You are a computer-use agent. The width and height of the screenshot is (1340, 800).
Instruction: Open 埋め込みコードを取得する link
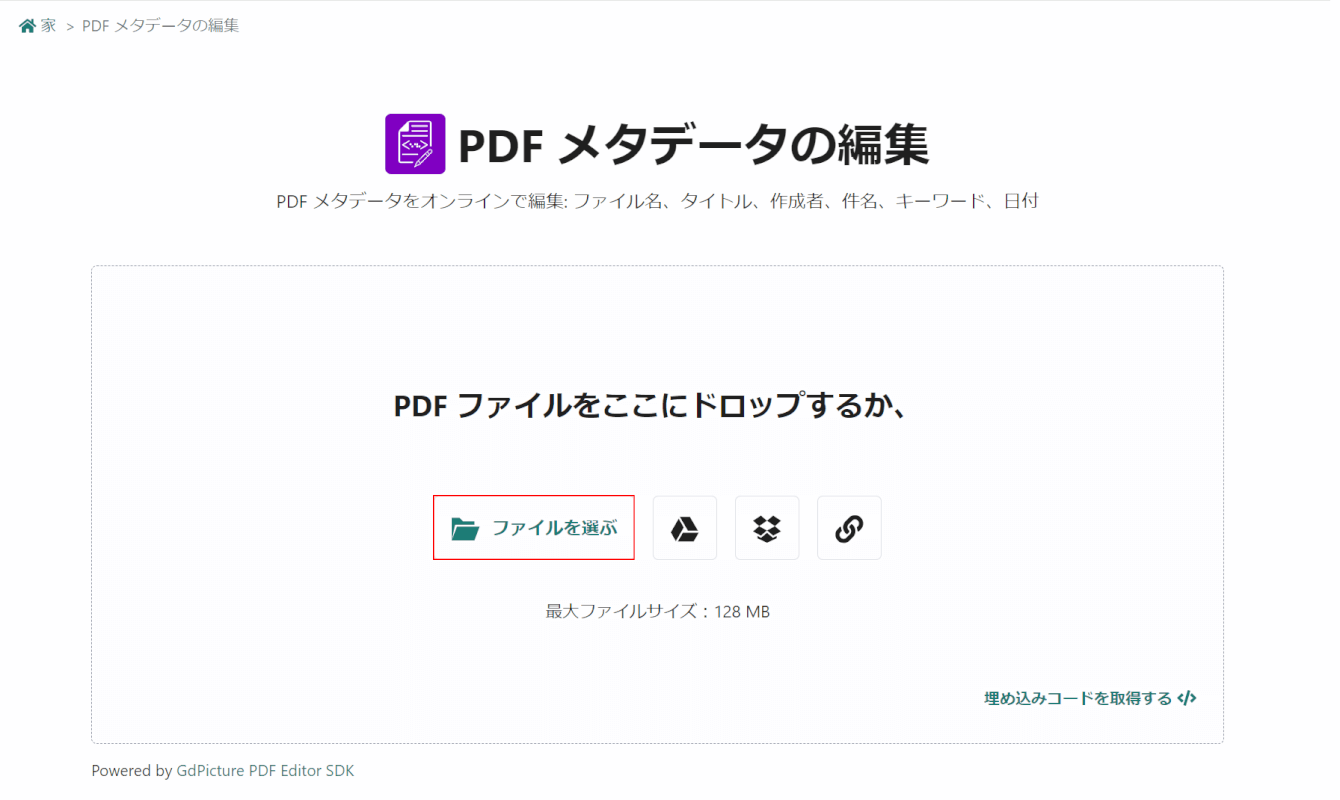(x=1090, y=698)
